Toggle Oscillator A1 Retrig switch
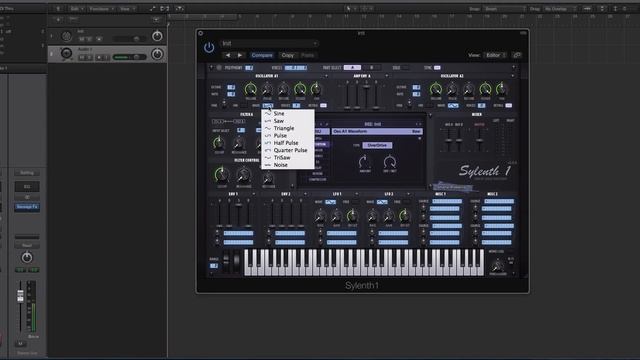 [x=323, y=106]
